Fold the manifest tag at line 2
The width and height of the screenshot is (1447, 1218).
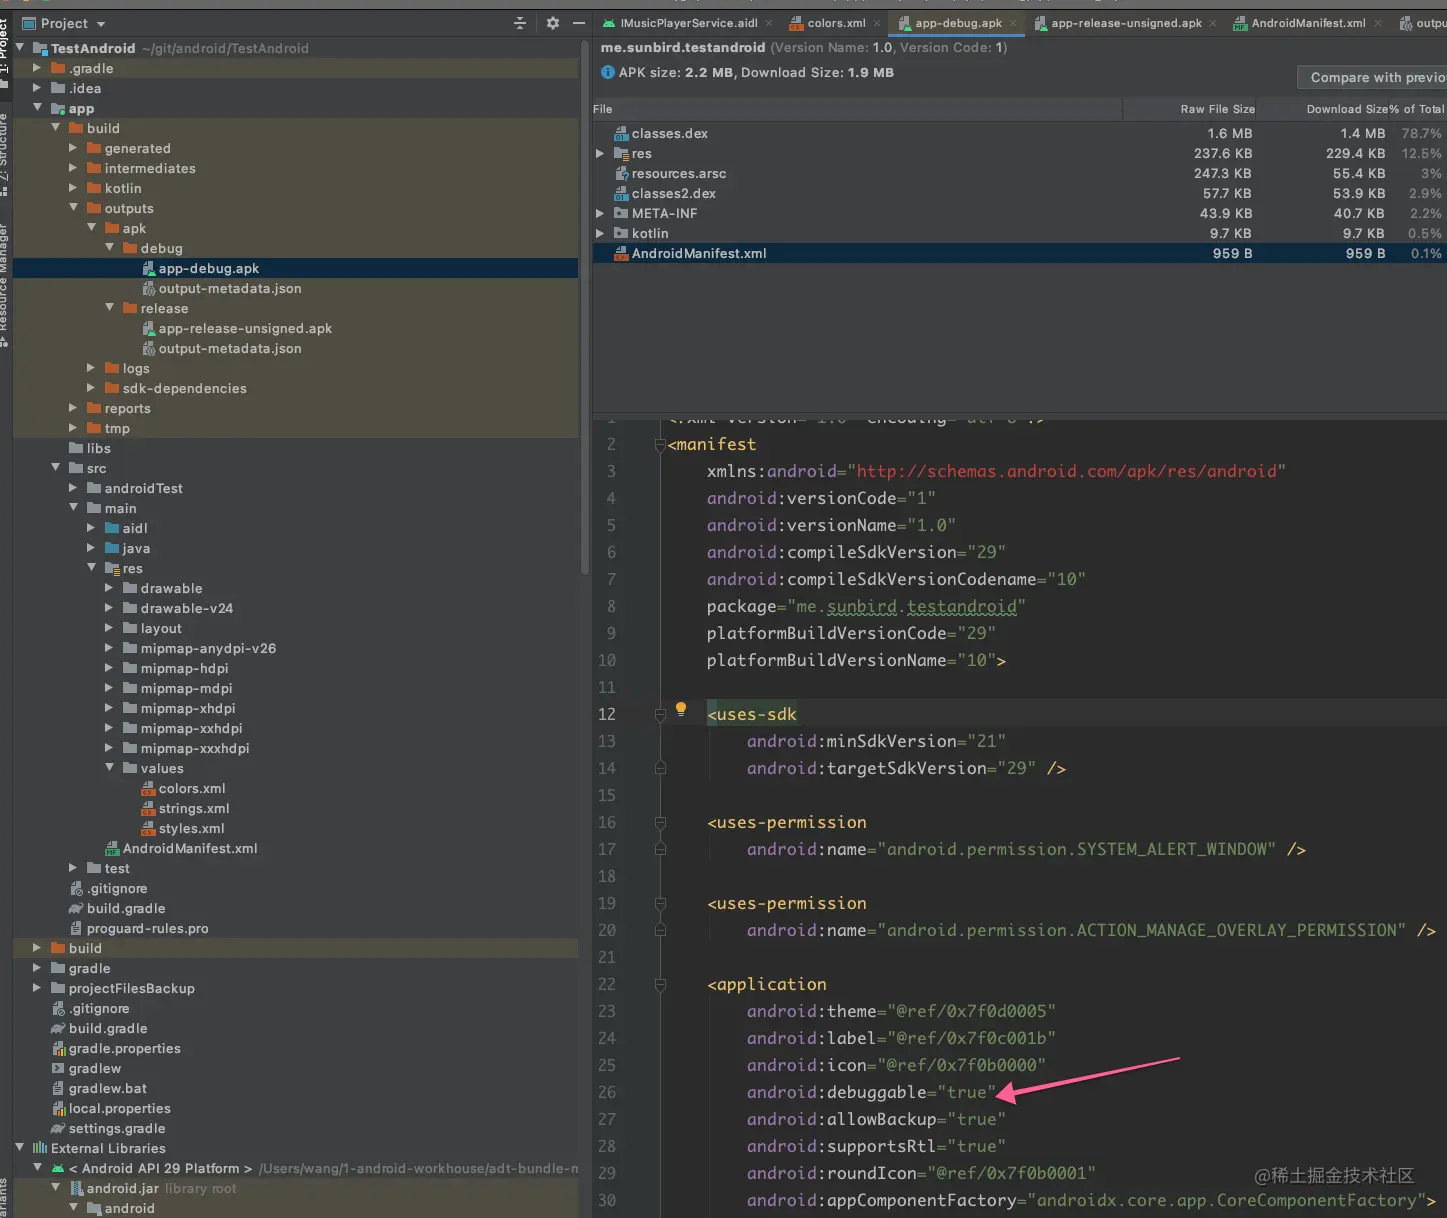tap(660, 444)
